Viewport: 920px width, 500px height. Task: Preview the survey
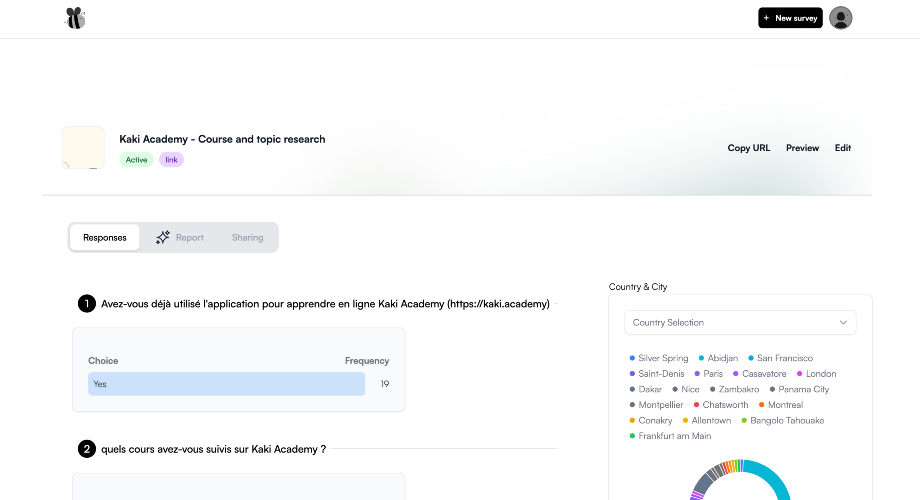tap(802, 148)
